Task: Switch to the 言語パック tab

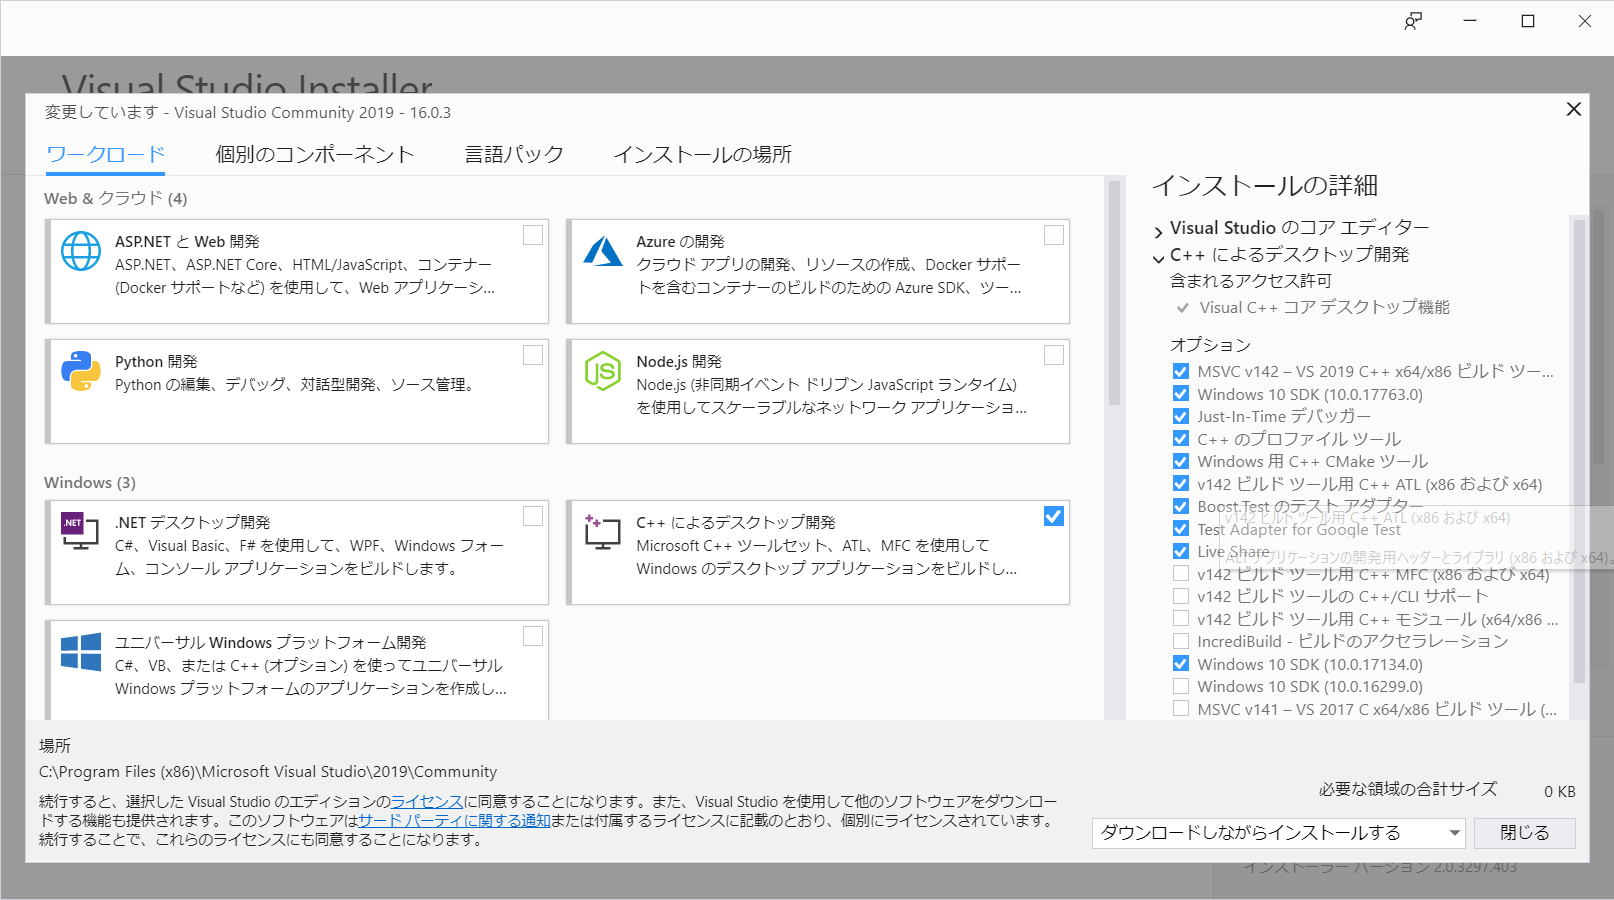Action: coord(514,155)
